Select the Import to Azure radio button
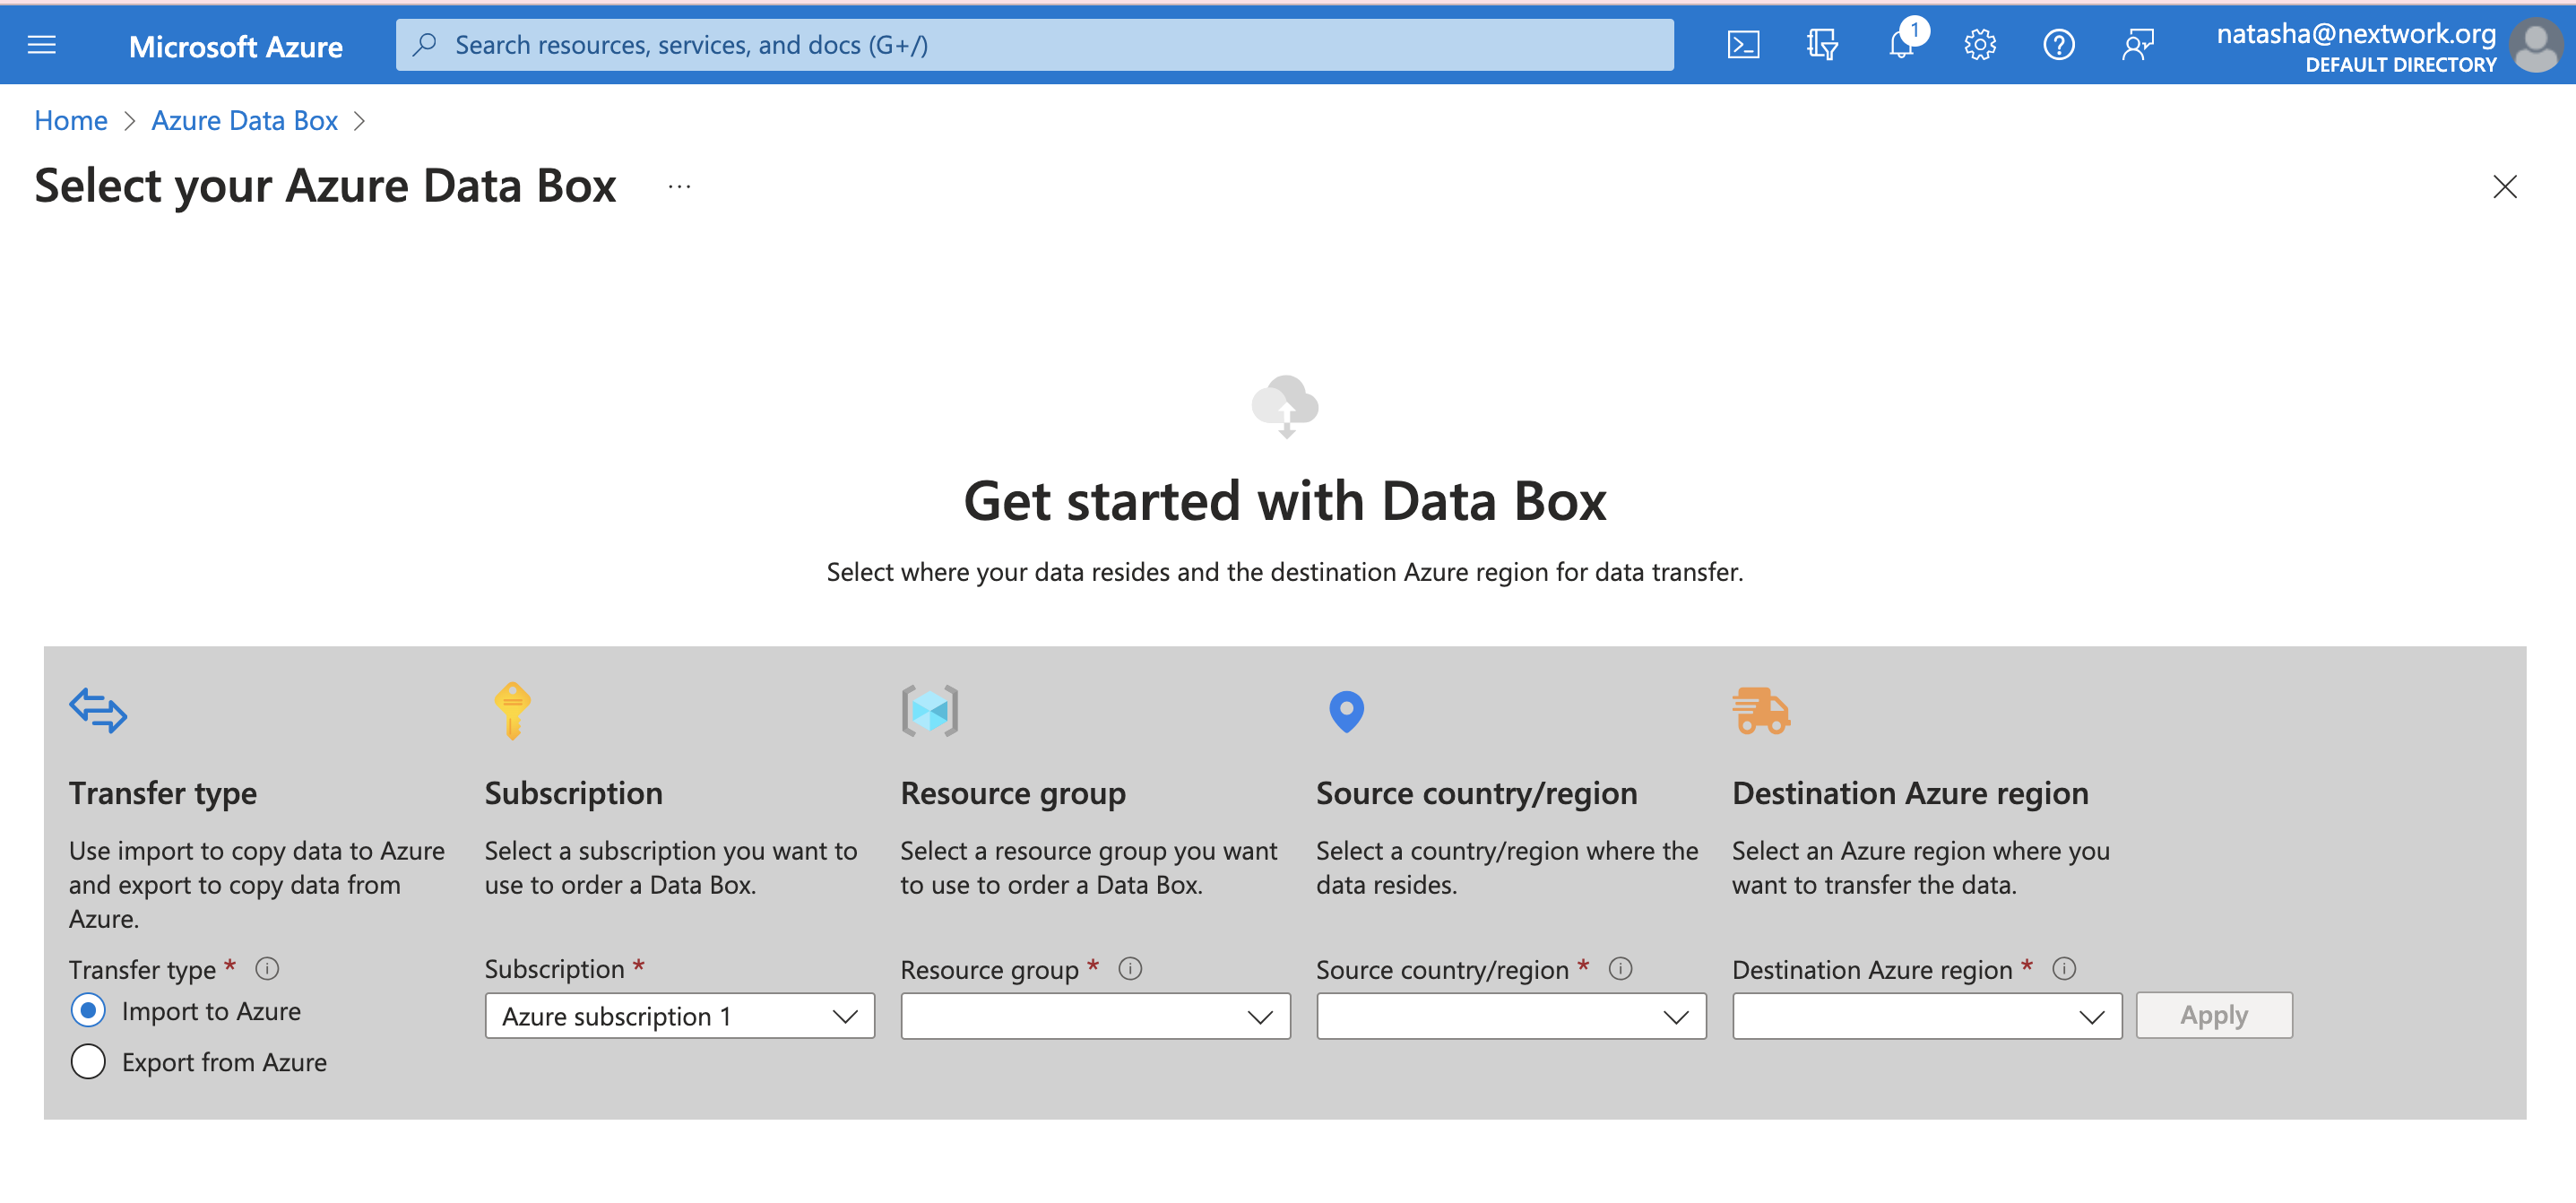 coord(88,1011)
